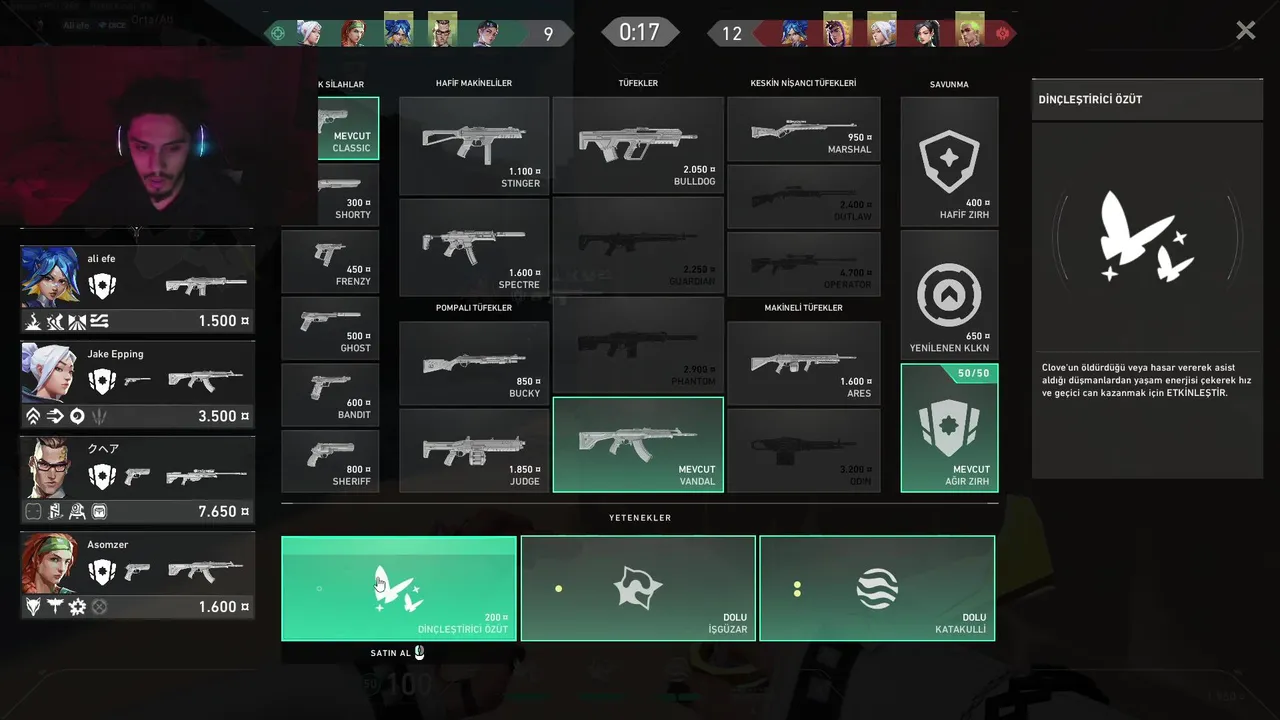This screenshot has height=720, width=1280.
Task: Buy the Bucky shotgun
Action: point(474,362)
